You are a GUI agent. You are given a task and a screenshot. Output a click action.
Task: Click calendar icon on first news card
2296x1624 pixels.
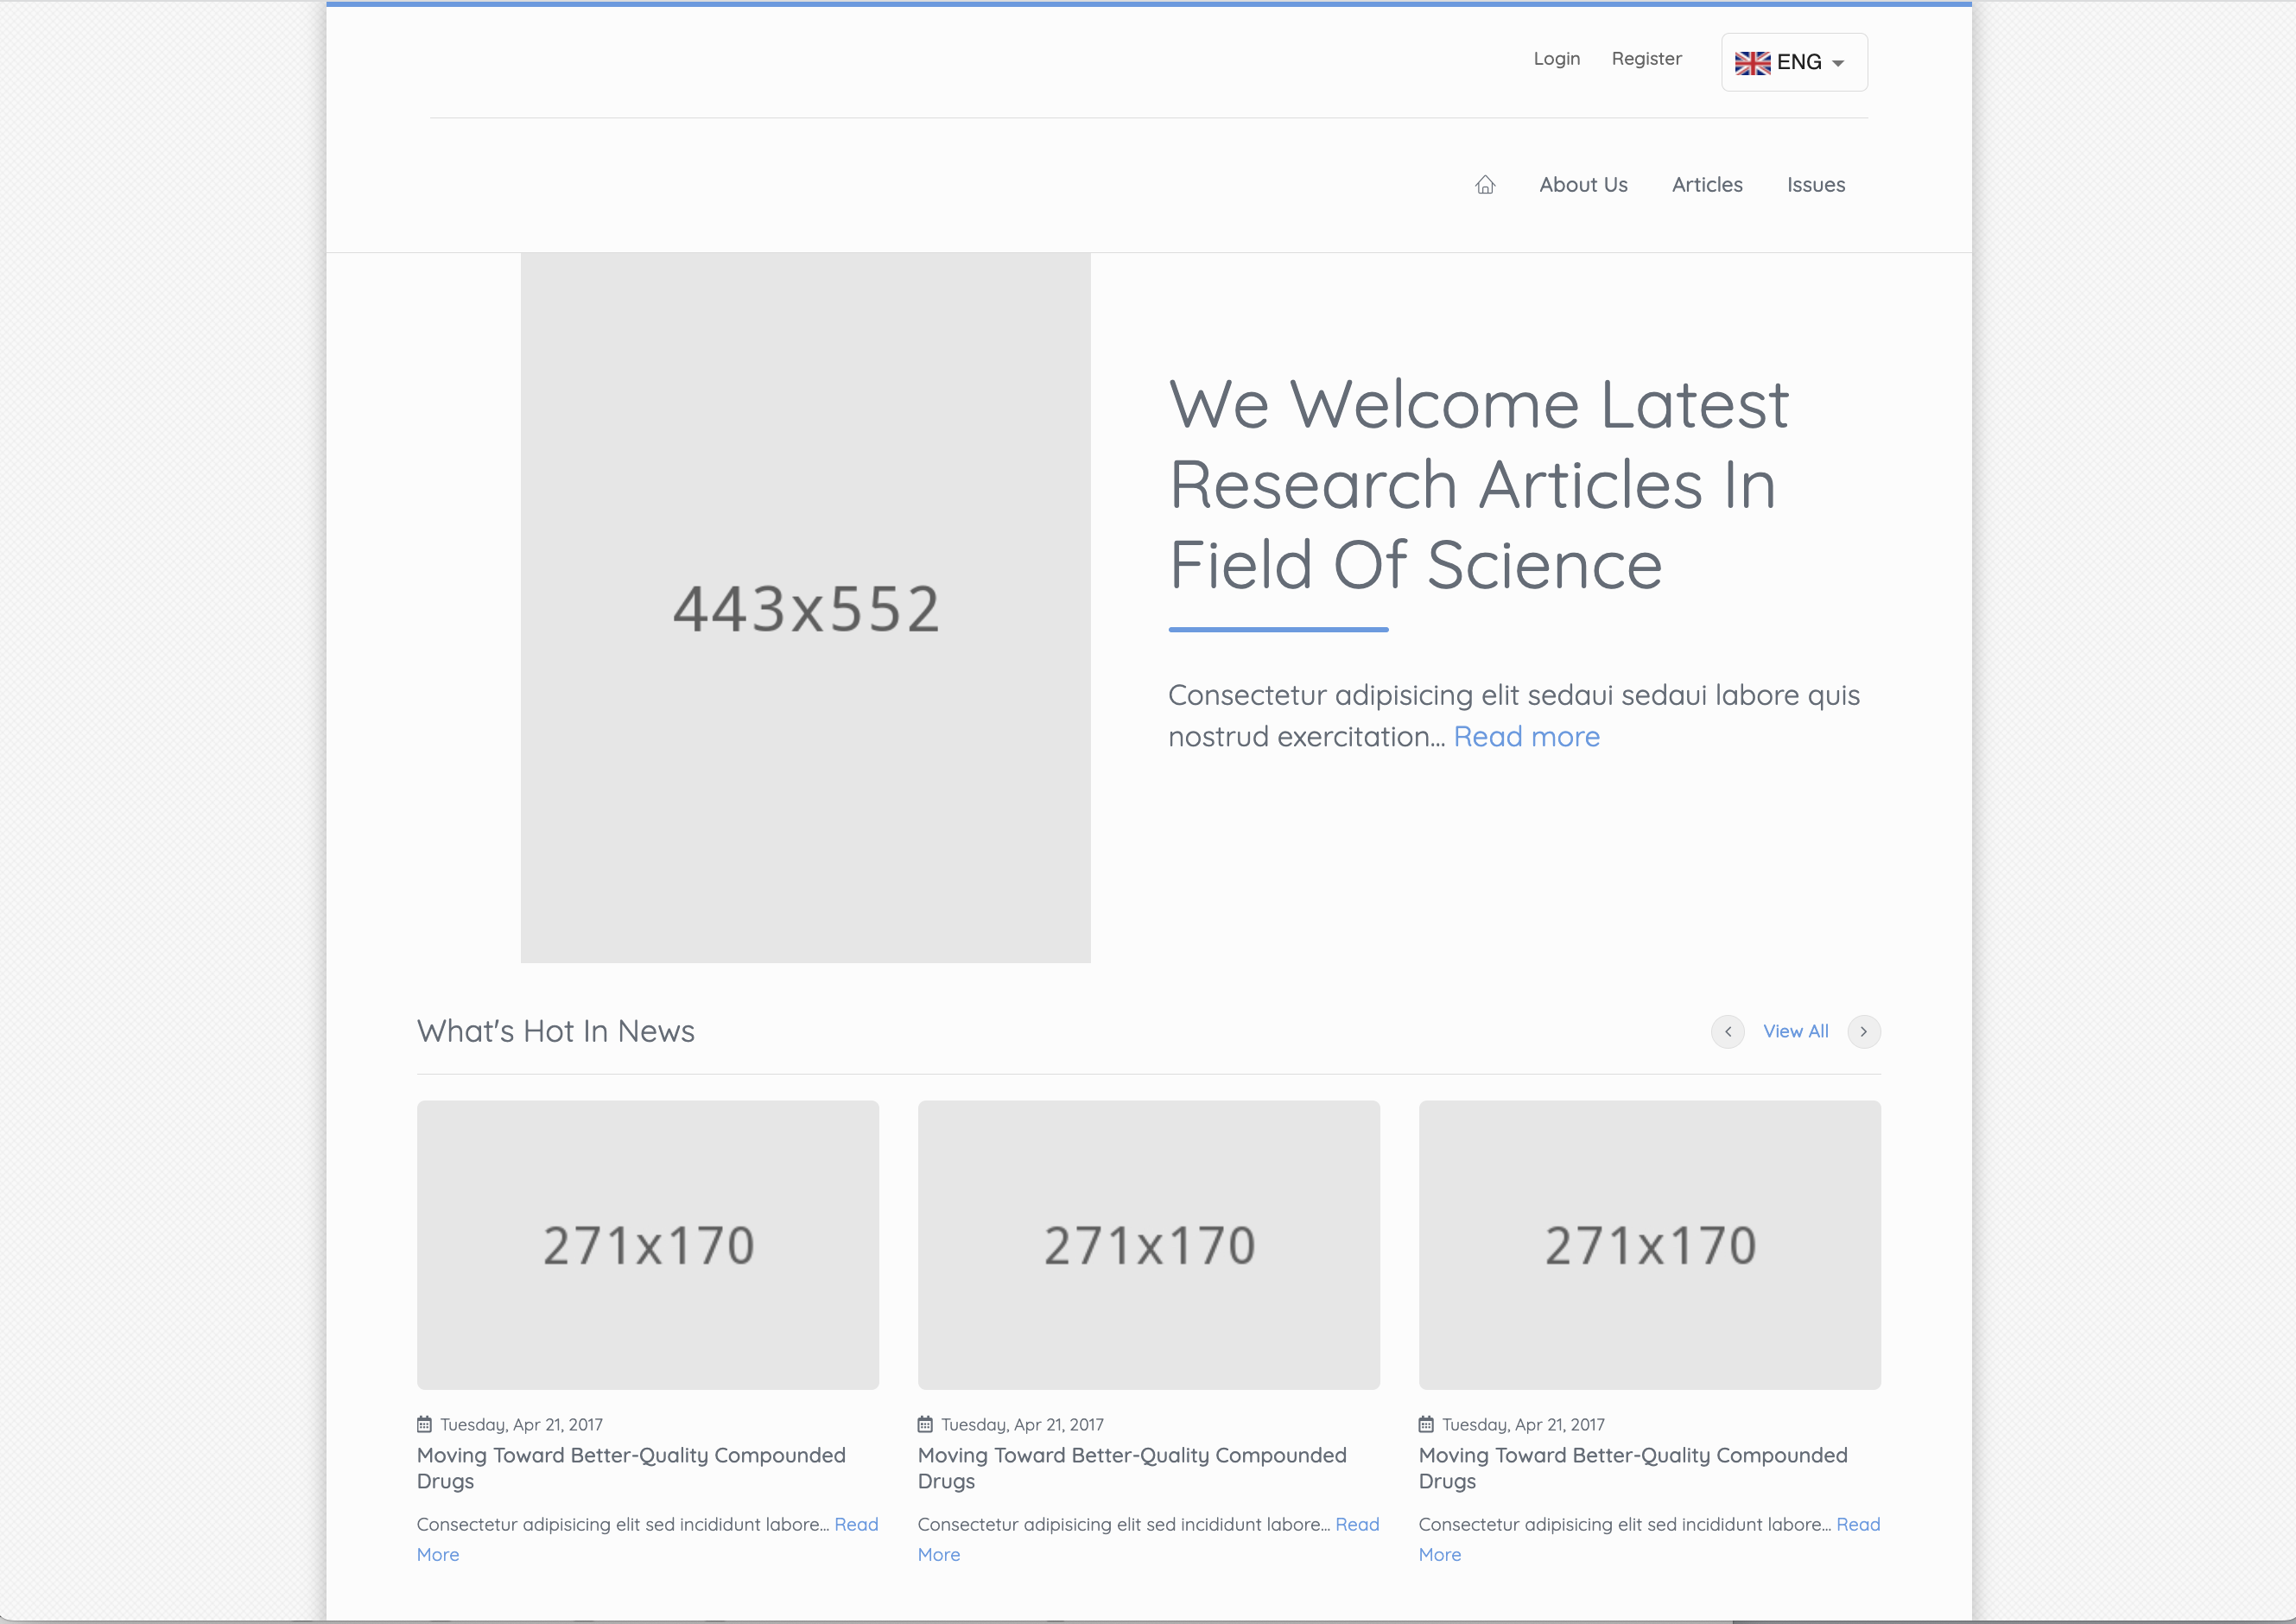click(x=424, y=1424)
